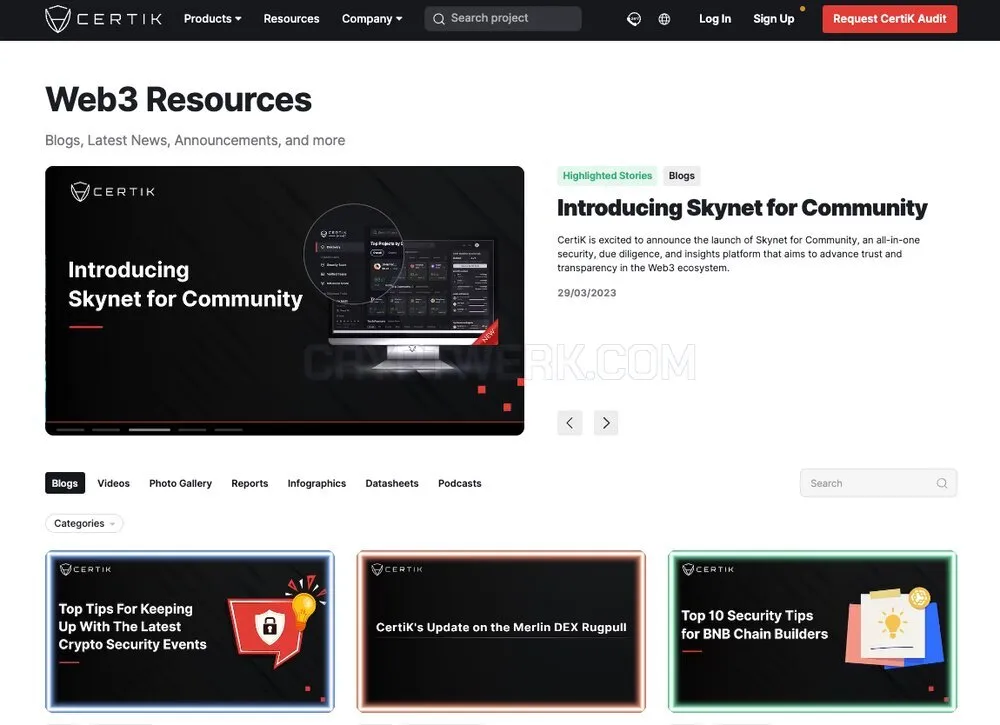This screenshot has width=1000, height=725.
Task: Open the Skynet for Community banner image
Action: 284,300
